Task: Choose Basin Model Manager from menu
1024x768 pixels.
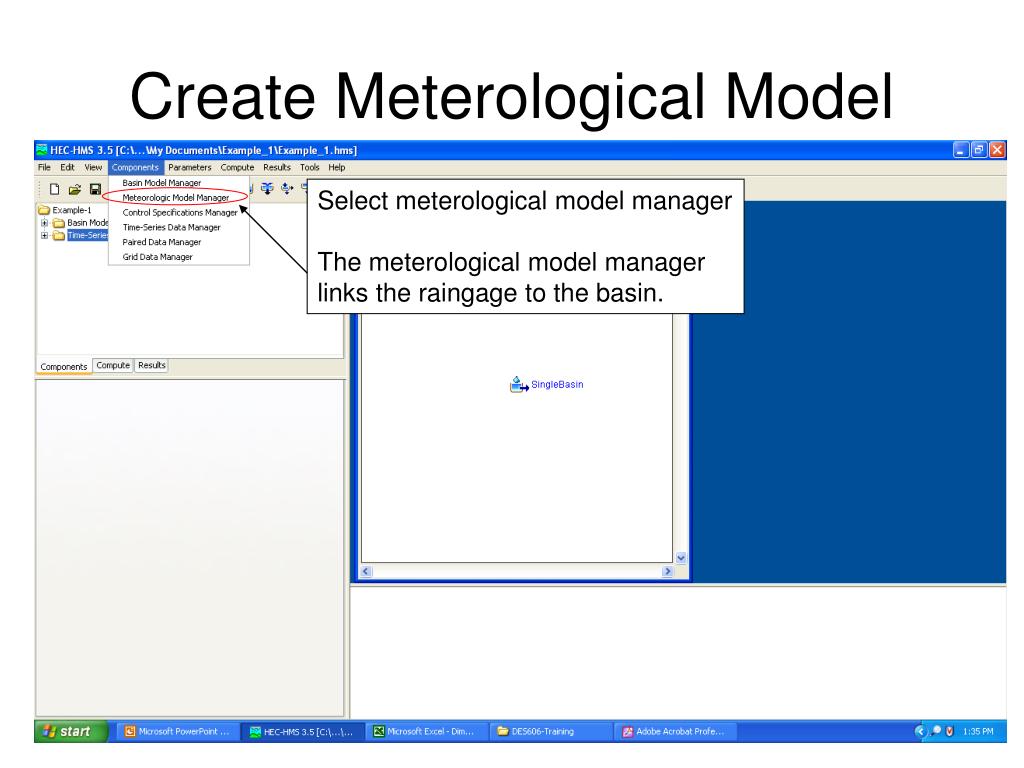Action: (x=179, y=184)
